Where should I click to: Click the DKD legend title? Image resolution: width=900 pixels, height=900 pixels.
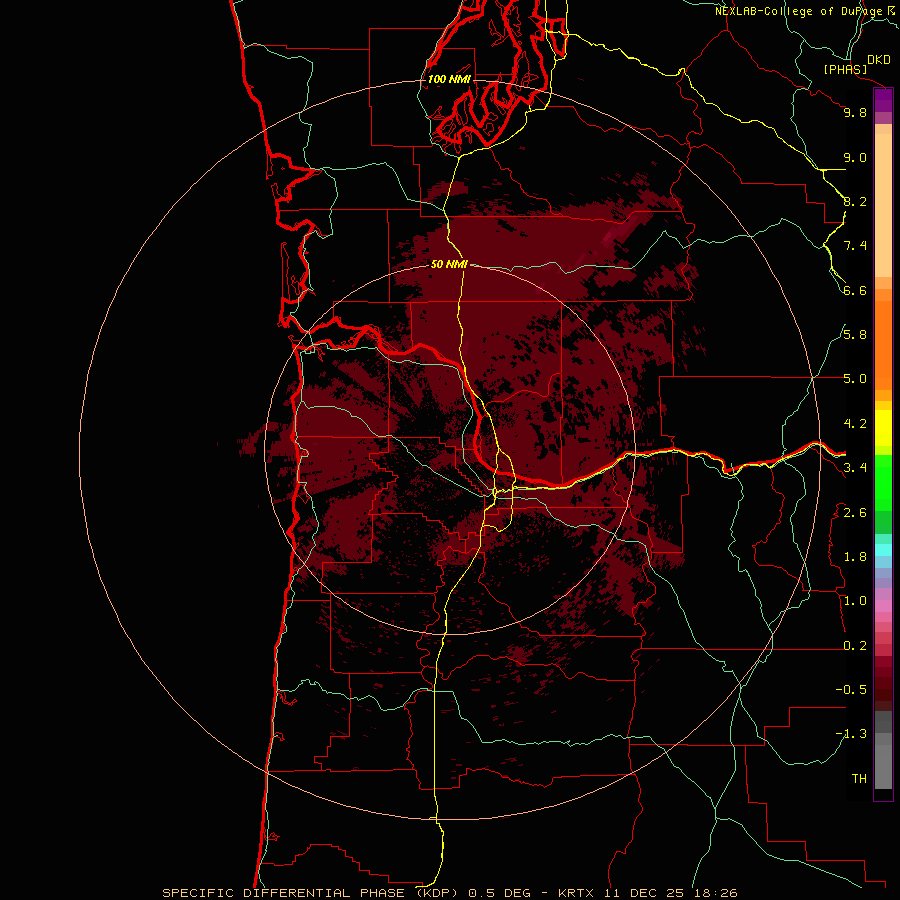click(879, 60)
